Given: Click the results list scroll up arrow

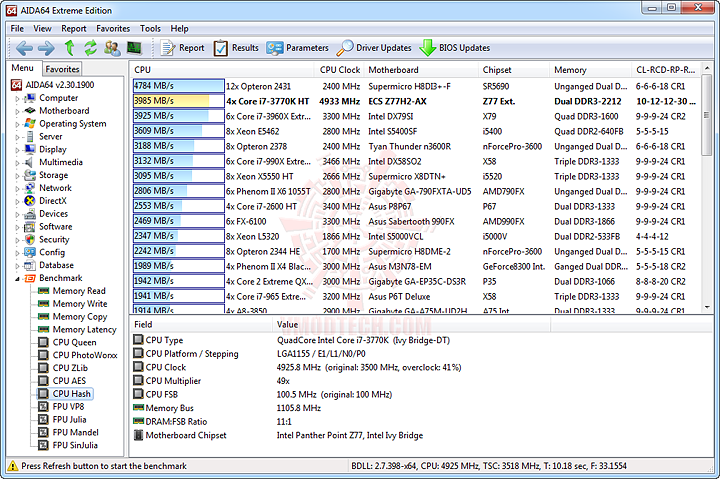Looking at the screenshot, I should [x=707, y=68].
